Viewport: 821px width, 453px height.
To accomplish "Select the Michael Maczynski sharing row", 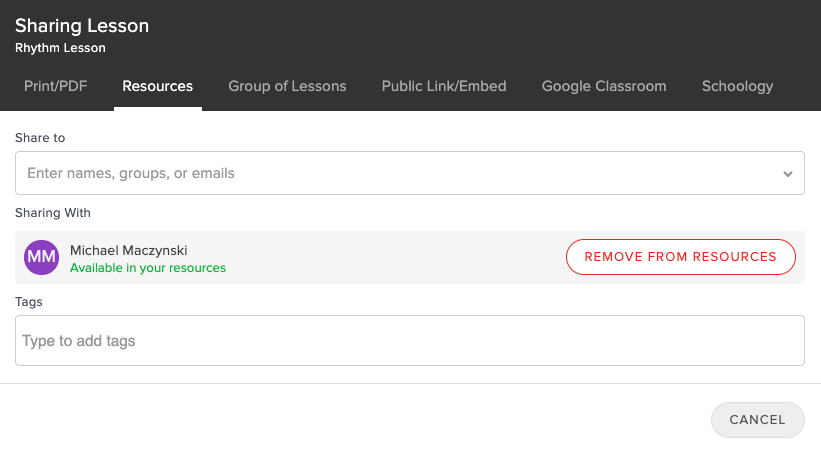I will coord(409,257).
